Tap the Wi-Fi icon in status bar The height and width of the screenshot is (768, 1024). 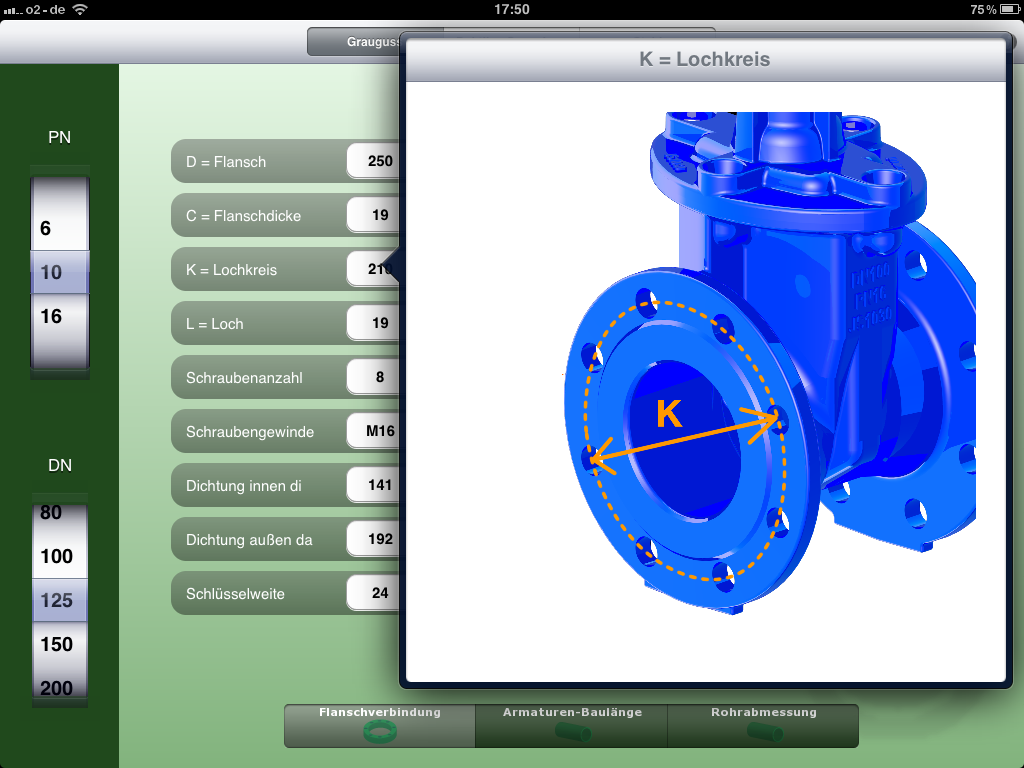click(x=80, y=9)
